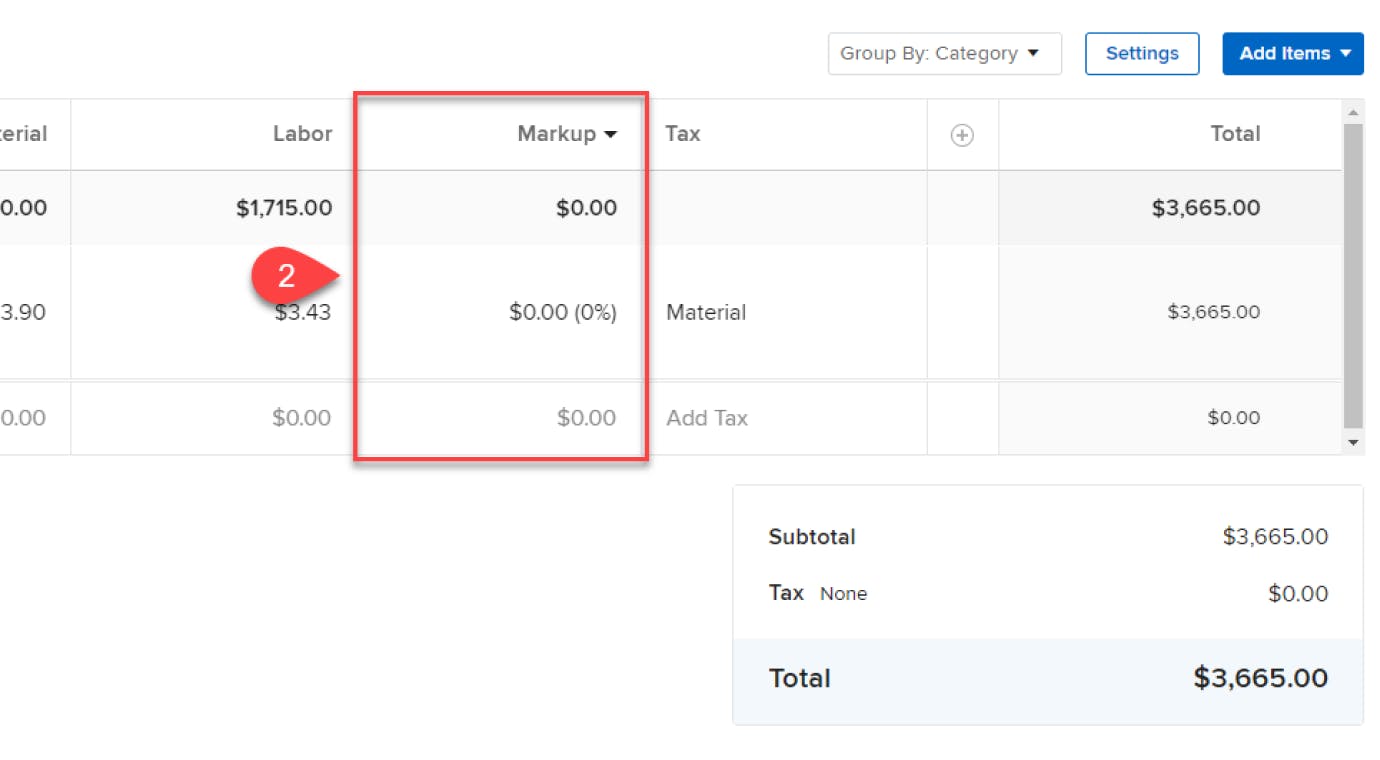Expand the Add Items dropdown button

point(1293,54)
